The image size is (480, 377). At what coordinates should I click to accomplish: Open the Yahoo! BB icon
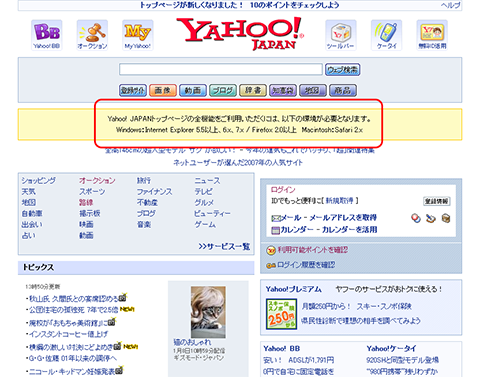[47, 35]
